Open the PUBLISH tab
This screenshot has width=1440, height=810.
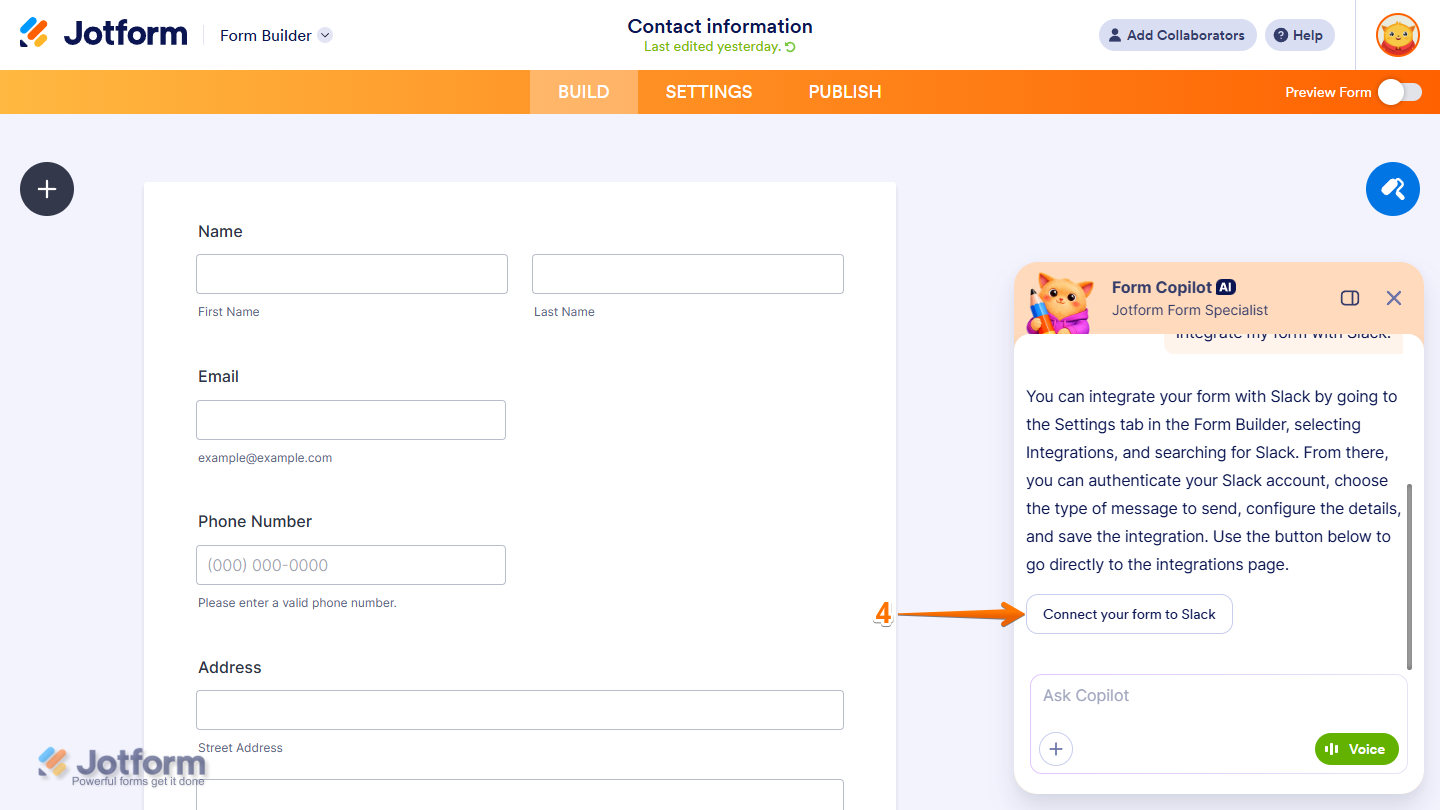844,91
